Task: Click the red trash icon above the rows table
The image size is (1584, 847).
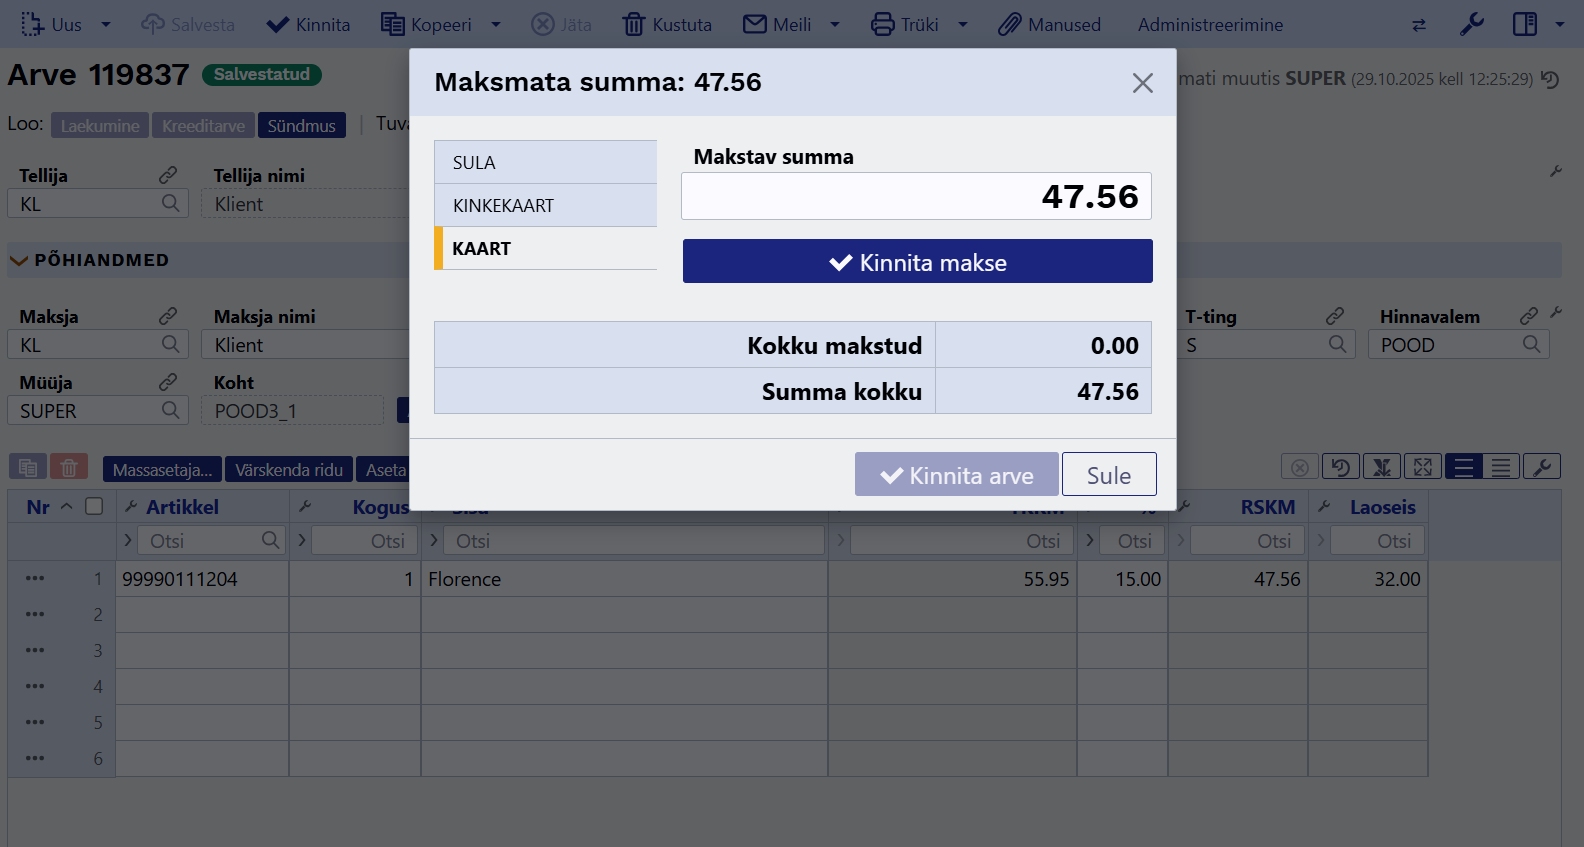Action: (69, 467)
